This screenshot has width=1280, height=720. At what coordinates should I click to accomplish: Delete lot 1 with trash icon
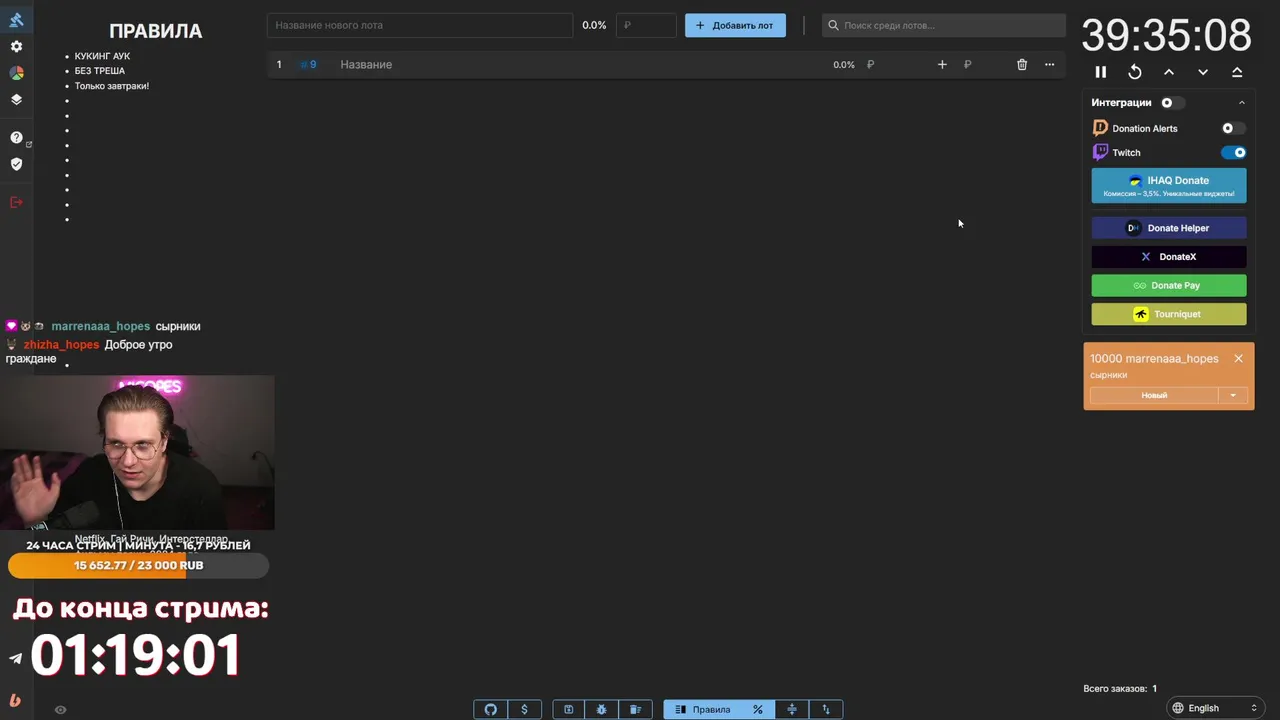click(x=1022, y=64)
